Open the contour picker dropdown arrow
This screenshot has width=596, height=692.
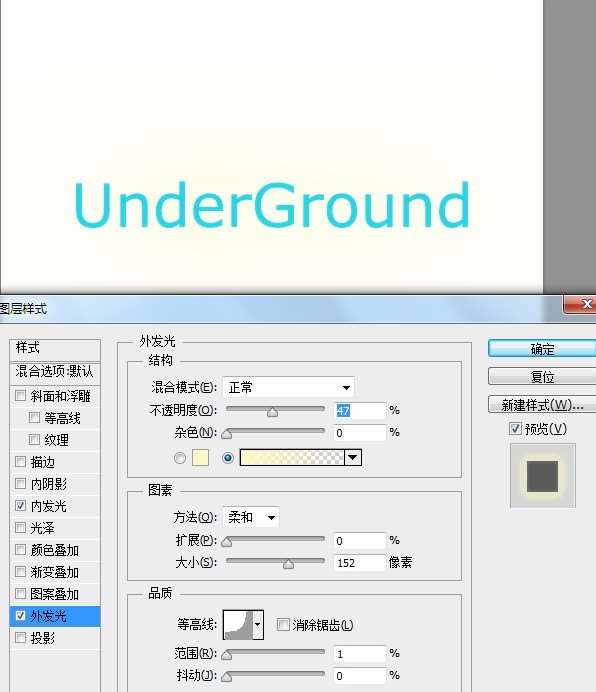point(258,624)
